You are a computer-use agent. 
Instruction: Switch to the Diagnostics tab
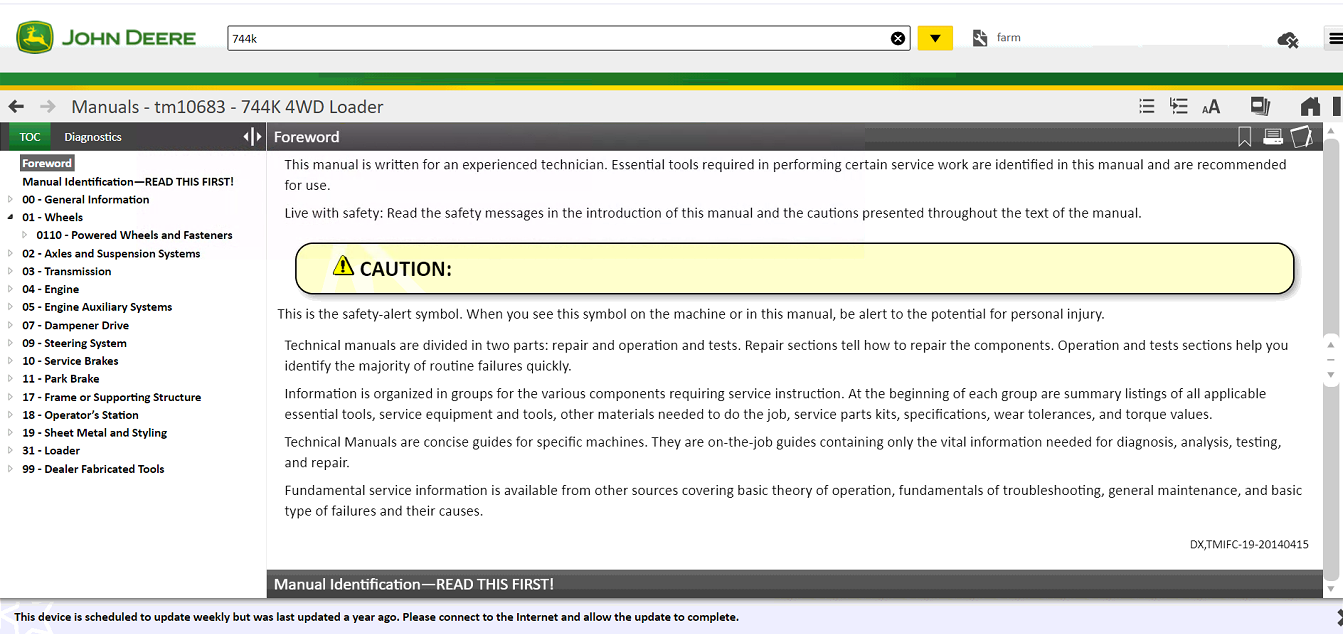point(93,136)
